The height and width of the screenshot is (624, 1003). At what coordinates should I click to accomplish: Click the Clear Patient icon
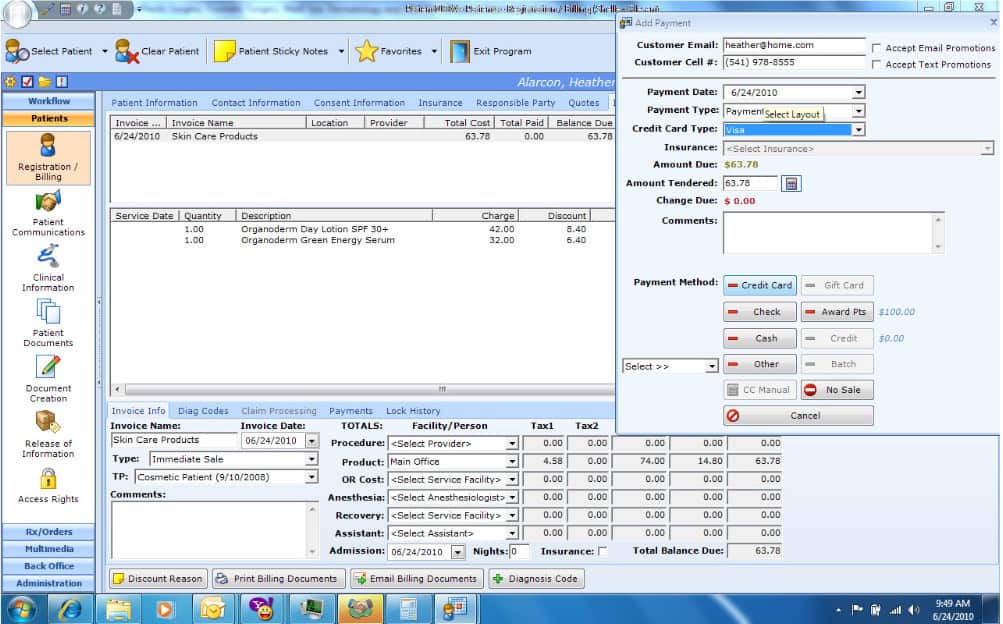coord(126,51)
